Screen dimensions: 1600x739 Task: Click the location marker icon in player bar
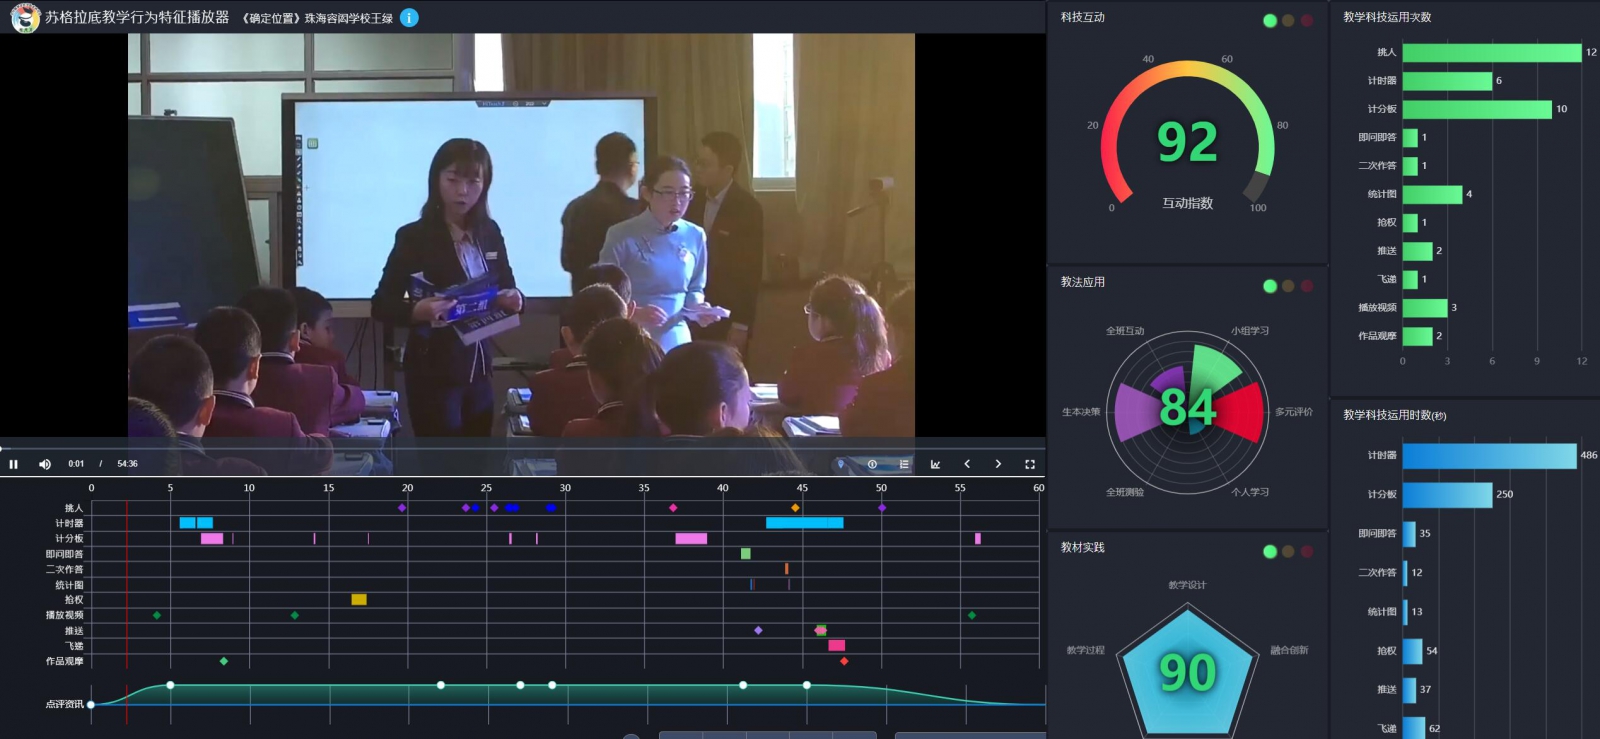click(841, 464)
